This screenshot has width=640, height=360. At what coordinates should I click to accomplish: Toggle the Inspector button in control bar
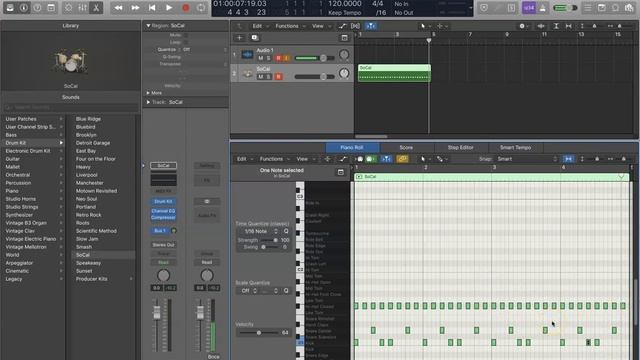coord(24,8)
